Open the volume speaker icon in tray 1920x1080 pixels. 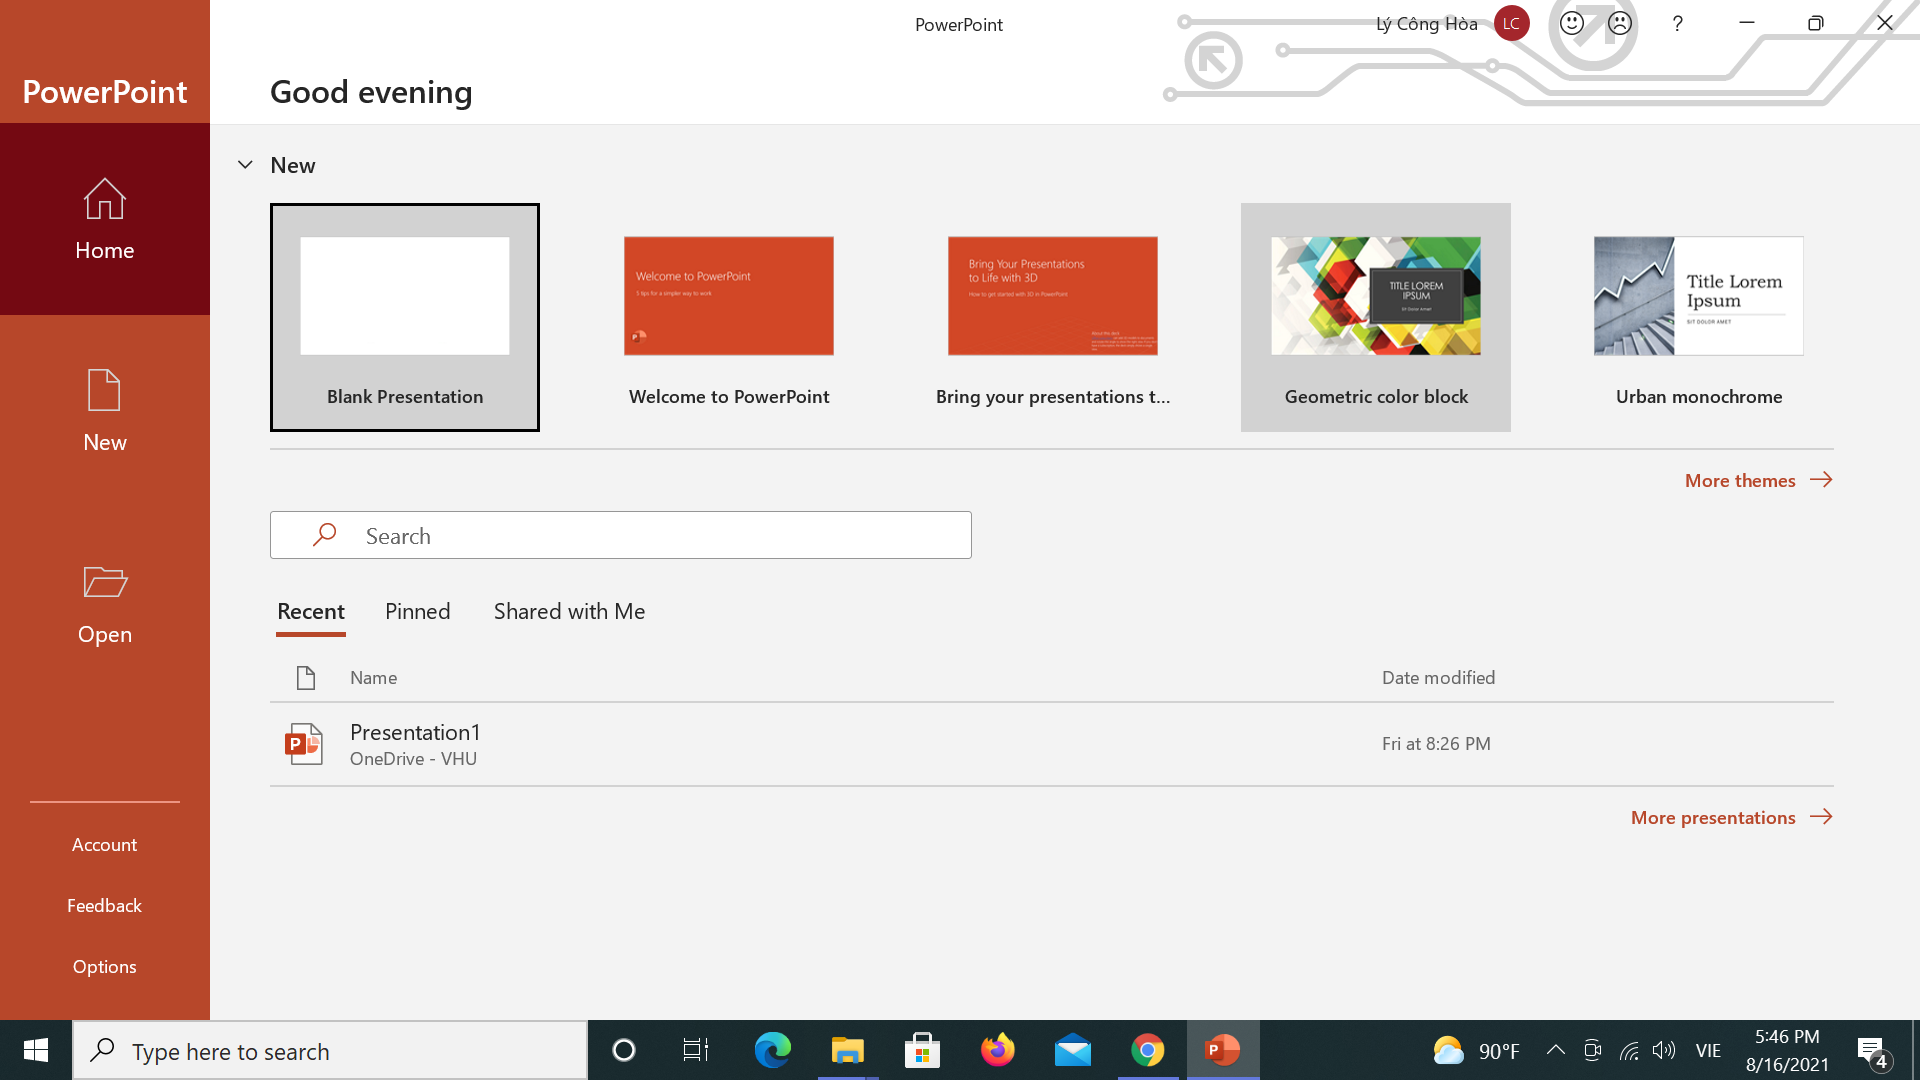(1664, 1050)
